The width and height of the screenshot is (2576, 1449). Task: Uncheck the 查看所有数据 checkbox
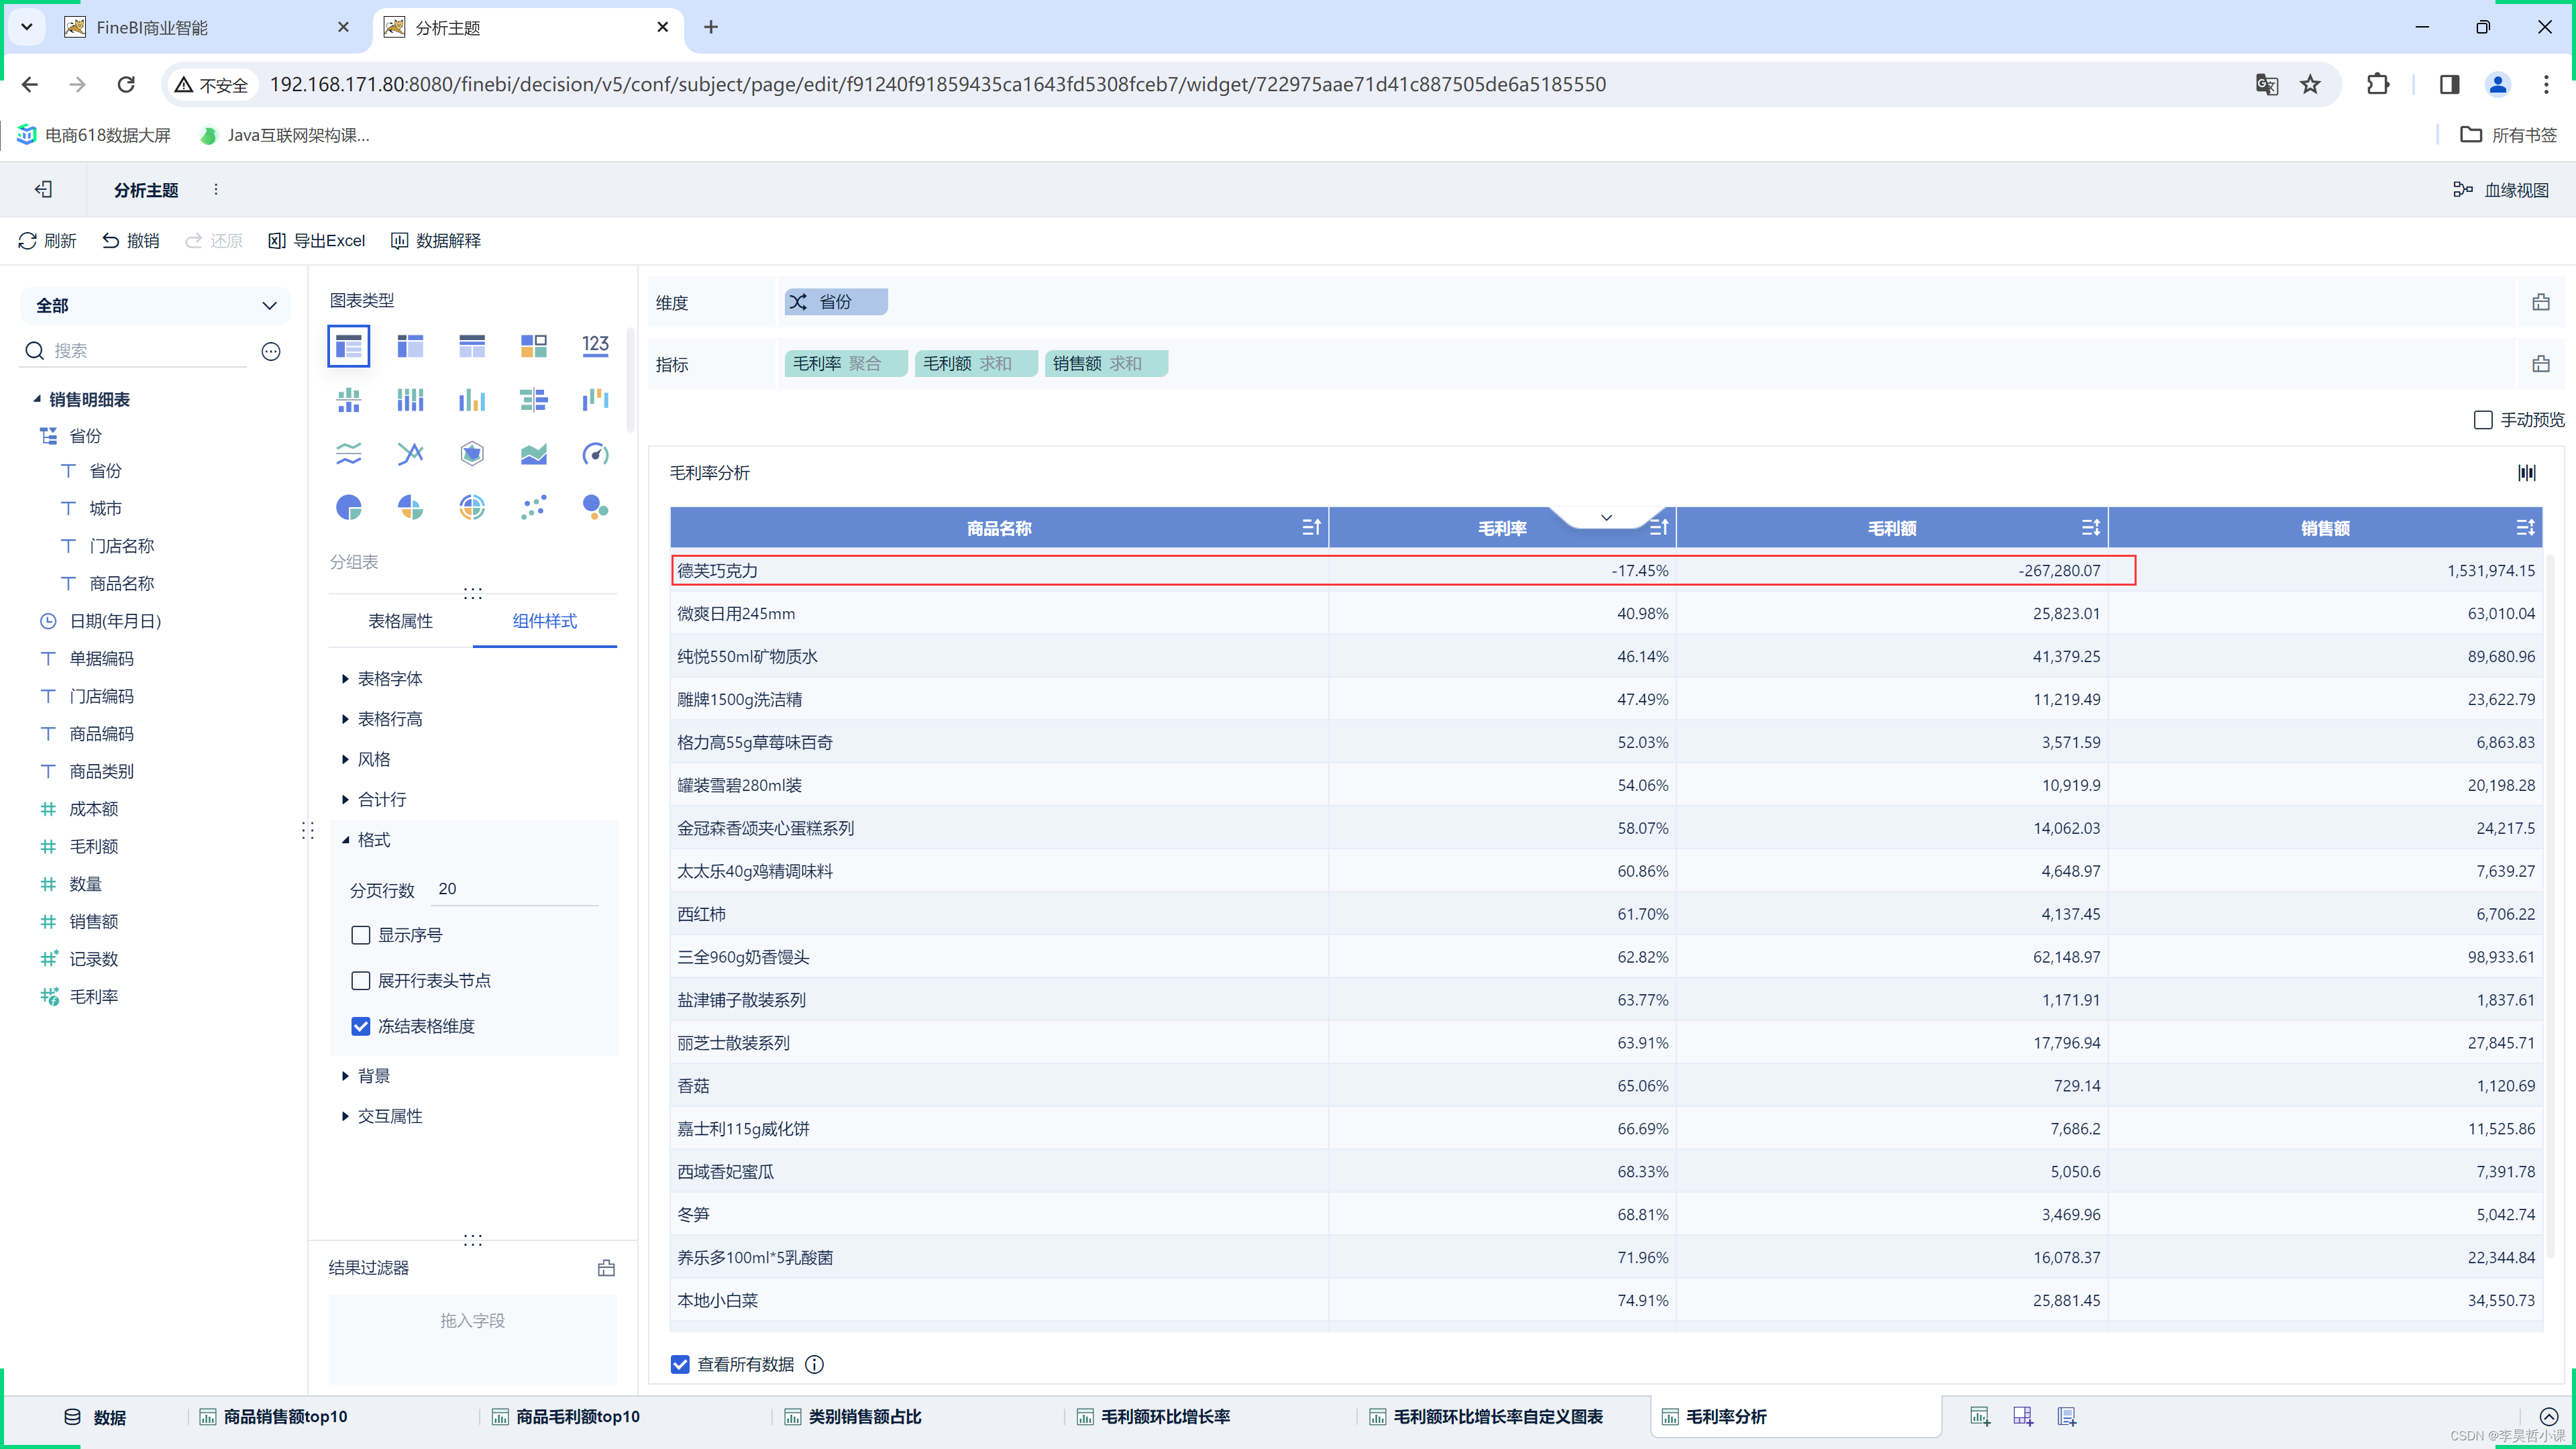(x=680, y=1364)
